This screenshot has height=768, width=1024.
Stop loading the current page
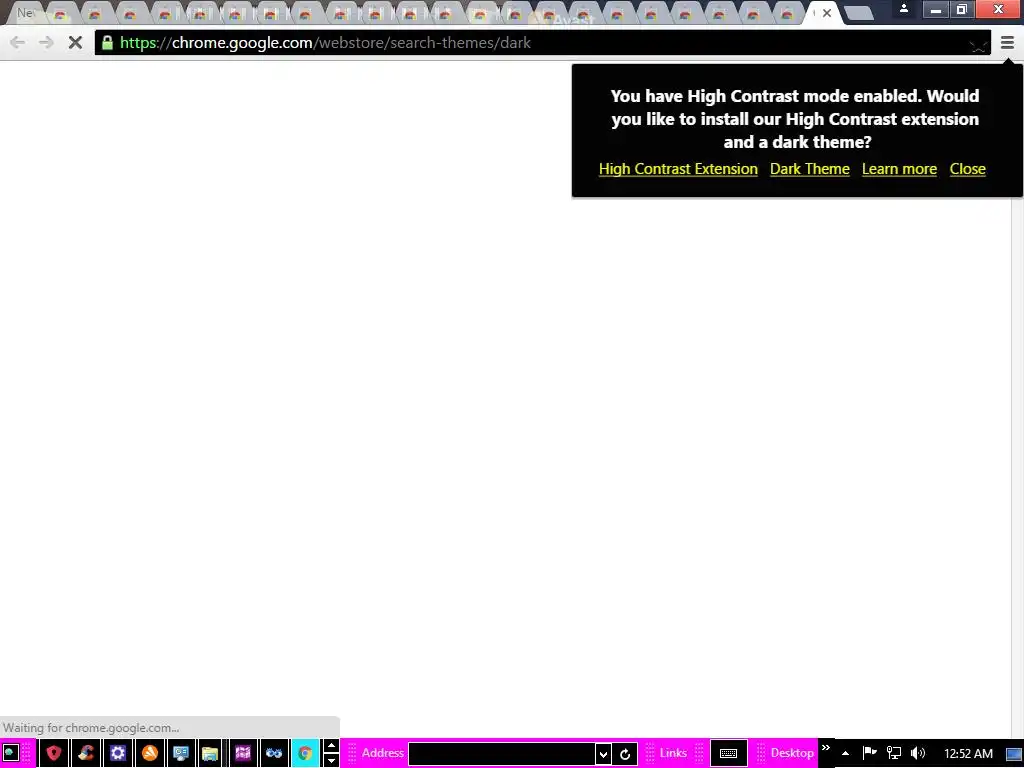point(75,43)
